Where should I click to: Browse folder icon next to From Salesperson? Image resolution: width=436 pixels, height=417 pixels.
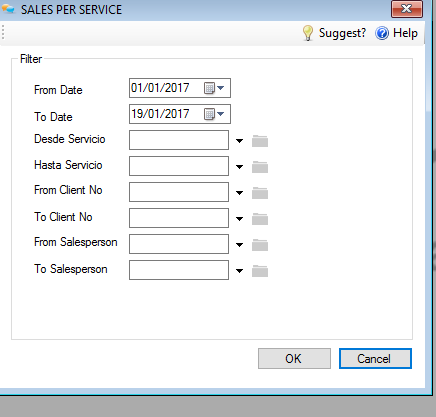click(x=260, y=245)
